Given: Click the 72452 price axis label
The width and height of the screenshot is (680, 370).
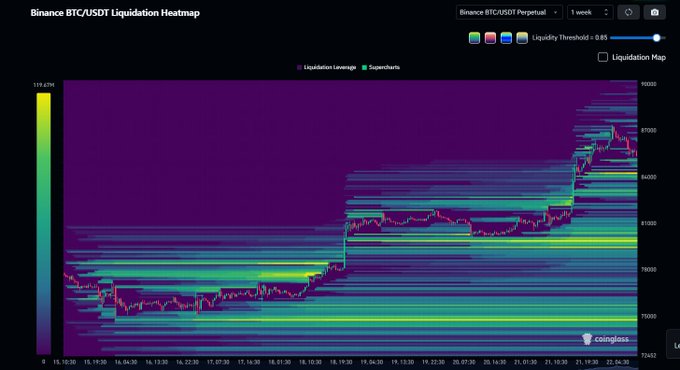Looking at the screenshot, I should tap(648, 356).
